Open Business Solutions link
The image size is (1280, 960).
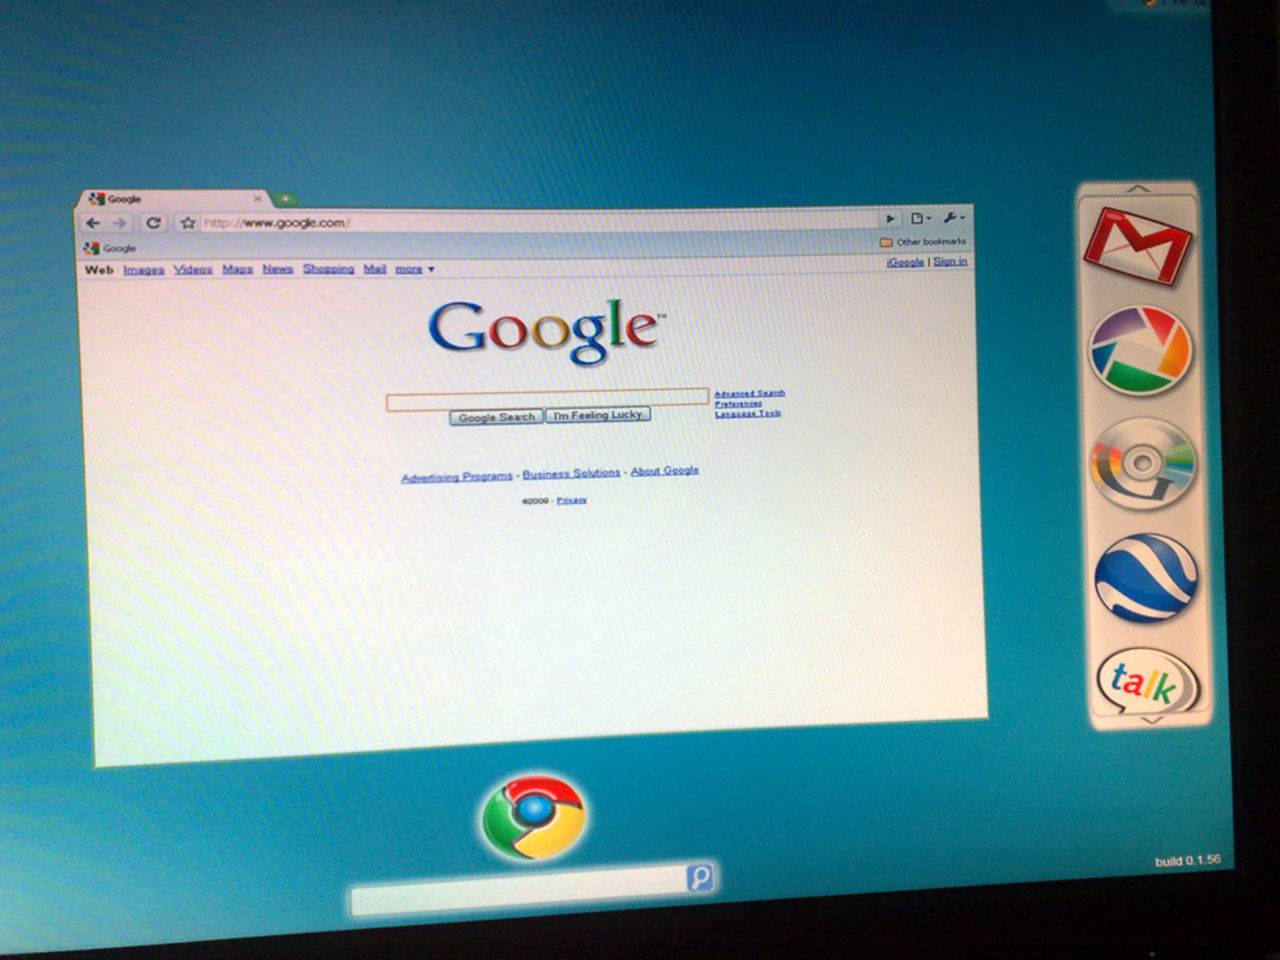(x=571, y=473)
